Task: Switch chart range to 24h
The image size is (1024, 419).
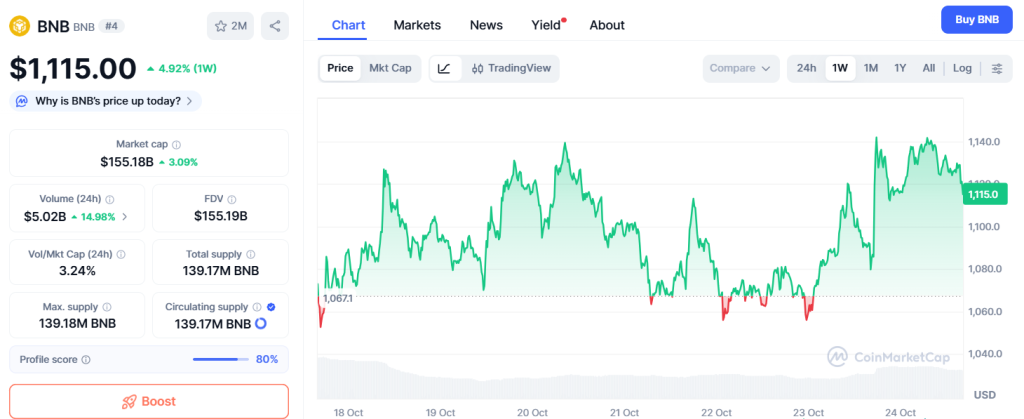Action: tap(807, 69)
